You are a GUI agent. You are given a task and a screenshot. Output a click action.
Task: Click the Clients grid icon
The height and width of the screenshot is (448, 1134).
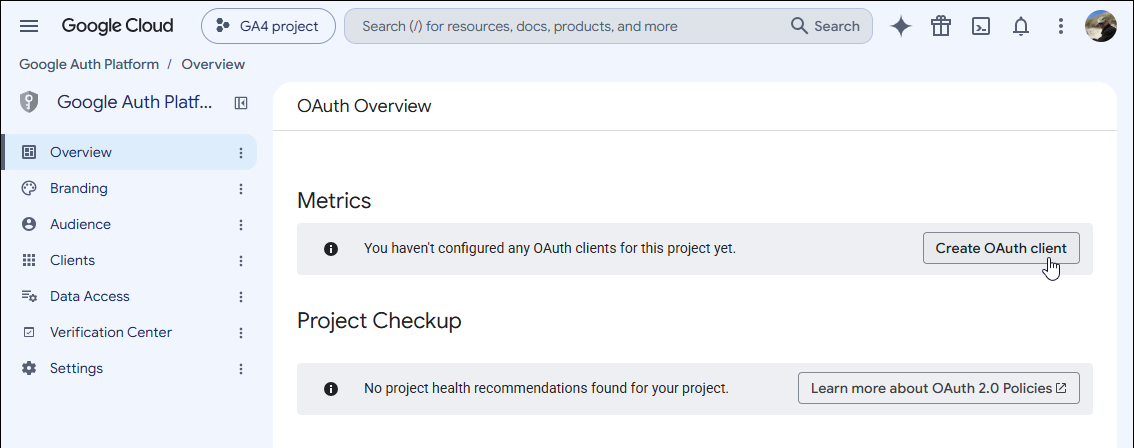(x=29, y=260)
